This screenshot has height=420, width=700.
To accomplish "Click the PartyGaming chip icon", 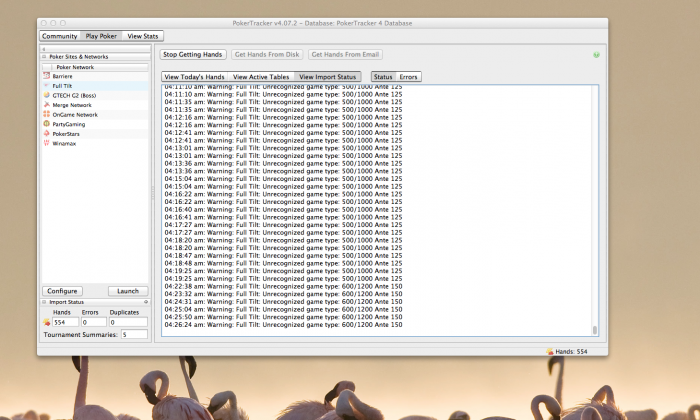I will click(x=46, y=124).
